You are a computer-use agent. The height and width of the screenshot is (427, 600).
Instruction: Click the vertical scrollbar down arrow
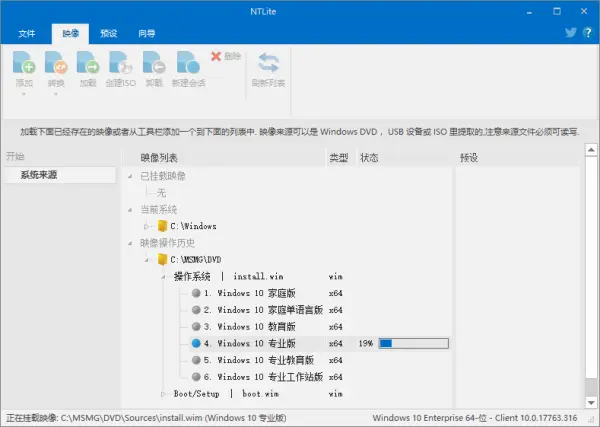click(591, 403)
